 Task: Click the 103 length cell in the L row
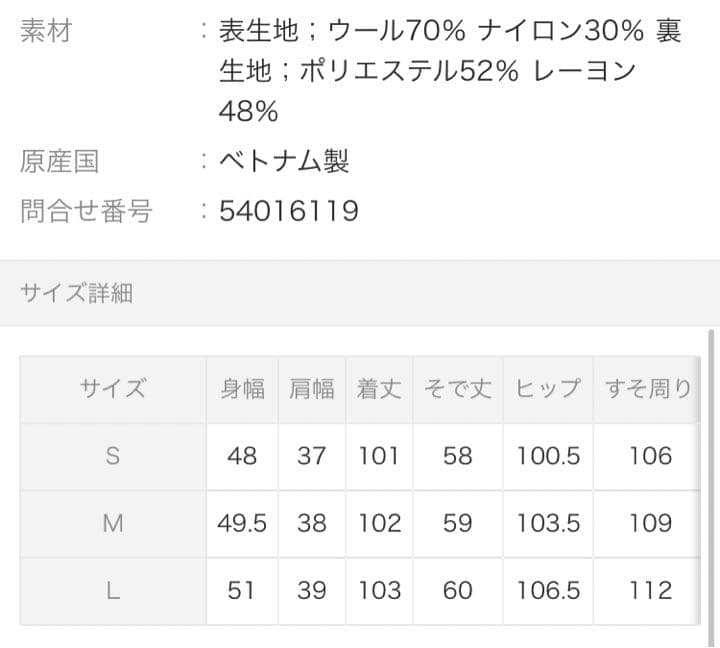tap(379, 590)
